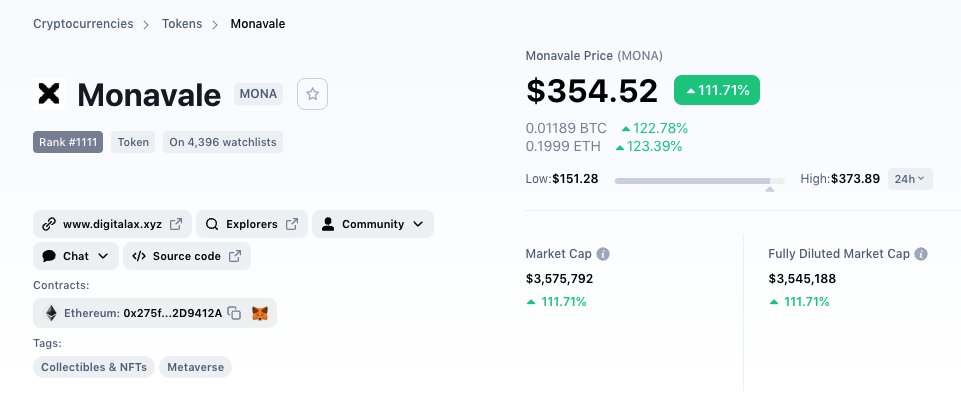Click the Market Cap value $3,575,792
Screen dimensions: 961x398
560,279
